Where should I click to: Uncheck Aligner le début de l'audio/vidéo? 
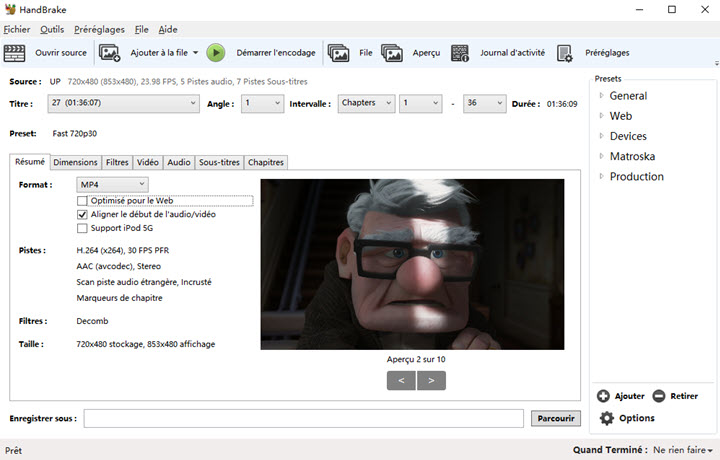pyautogui.click(x=82, y=214)
